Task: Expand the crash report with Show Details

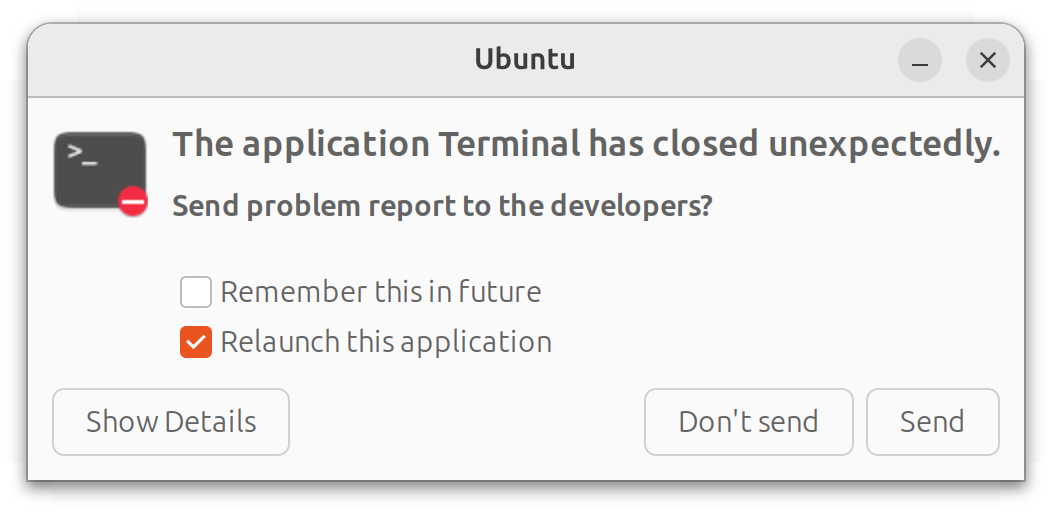Action: point(171,422)
